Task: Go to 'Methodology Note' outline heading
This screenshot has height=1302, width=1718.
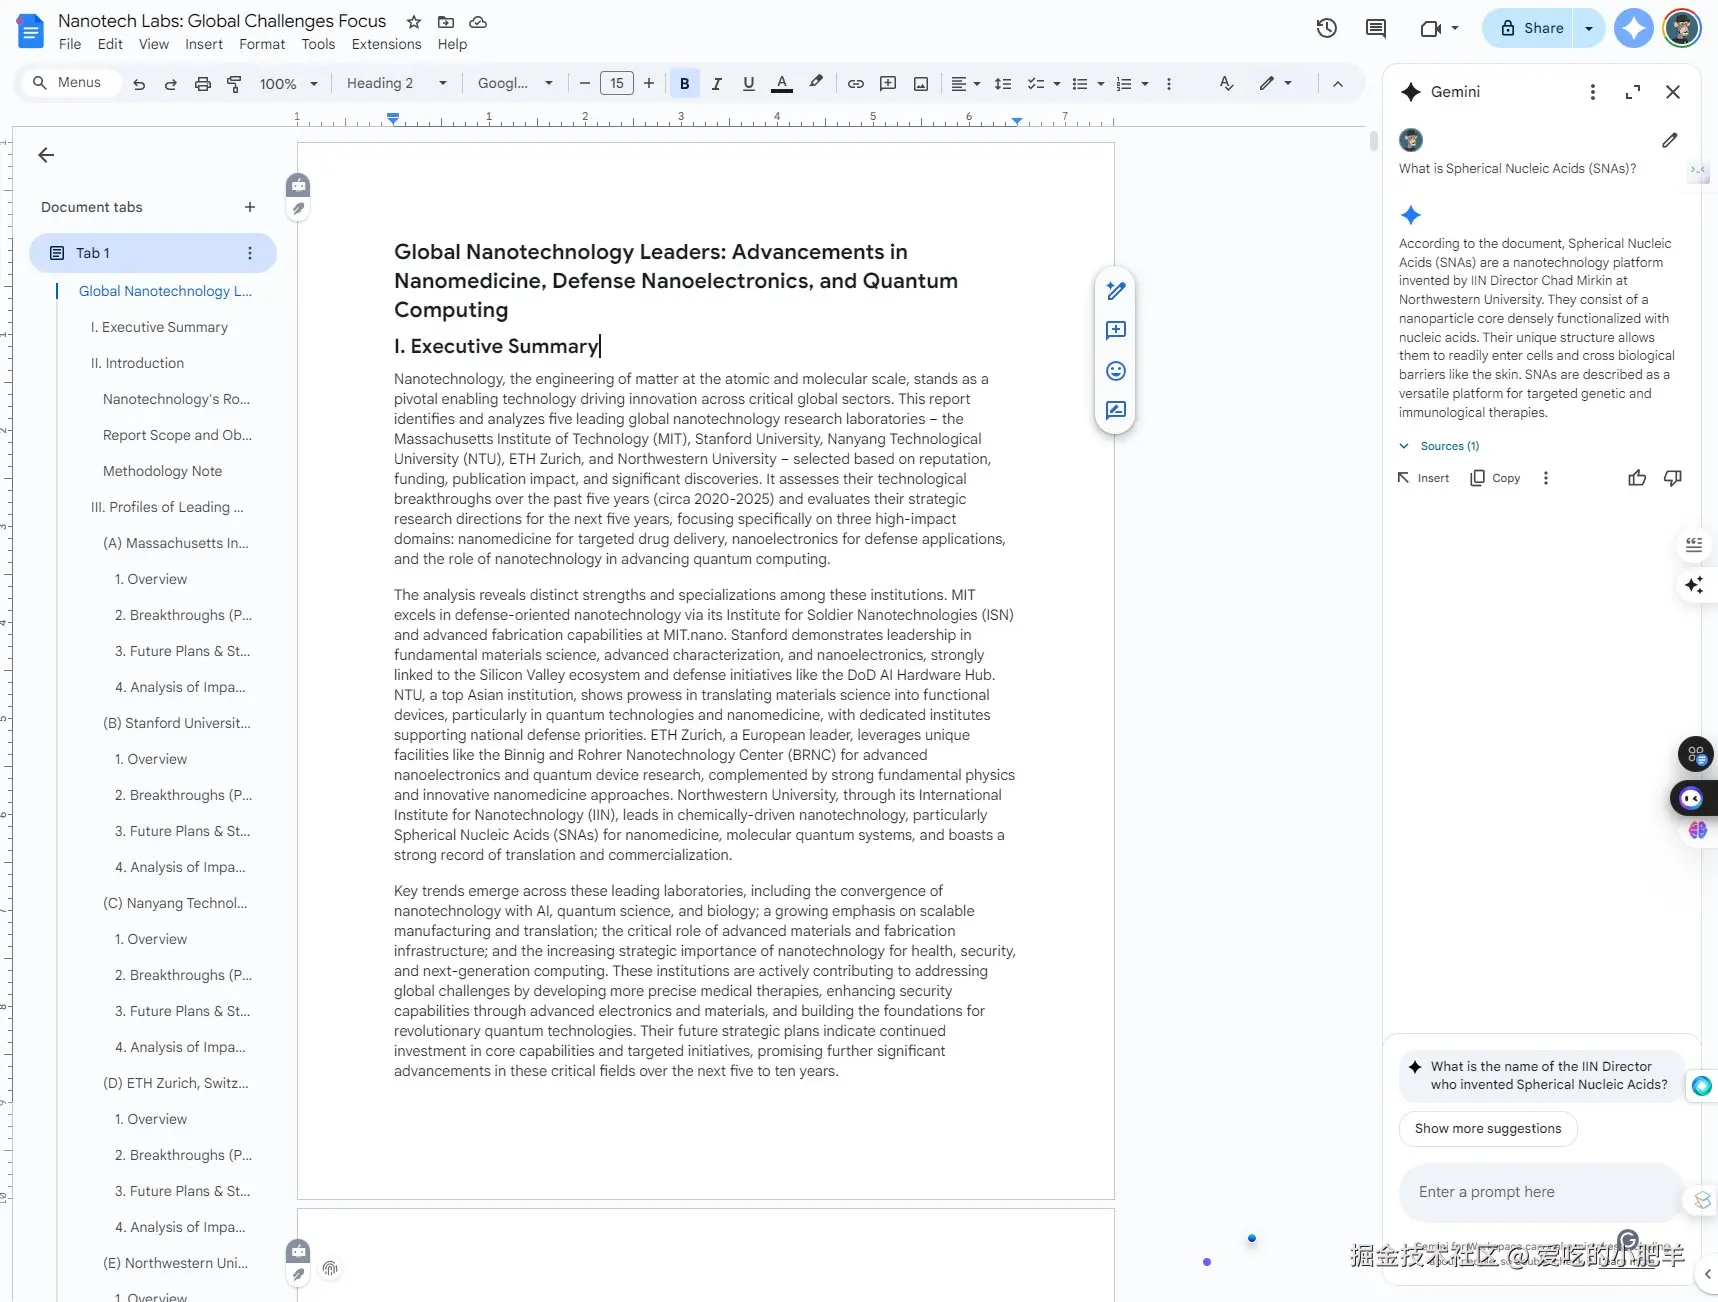Action: [162, 471]
